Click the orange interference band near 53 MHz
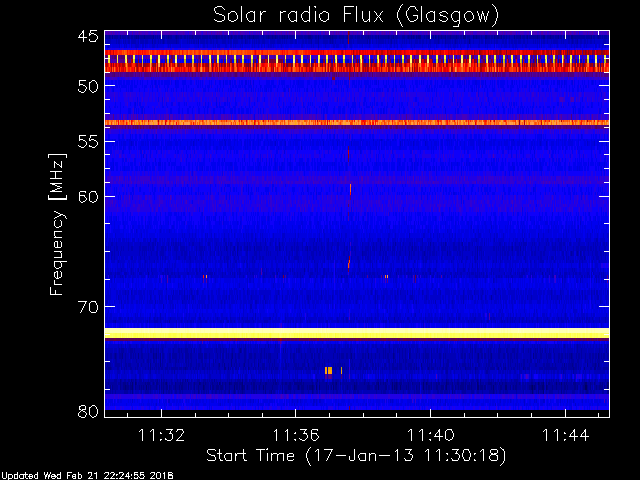Viewport: 640px width, 480px height. click(x=356, y=123)
